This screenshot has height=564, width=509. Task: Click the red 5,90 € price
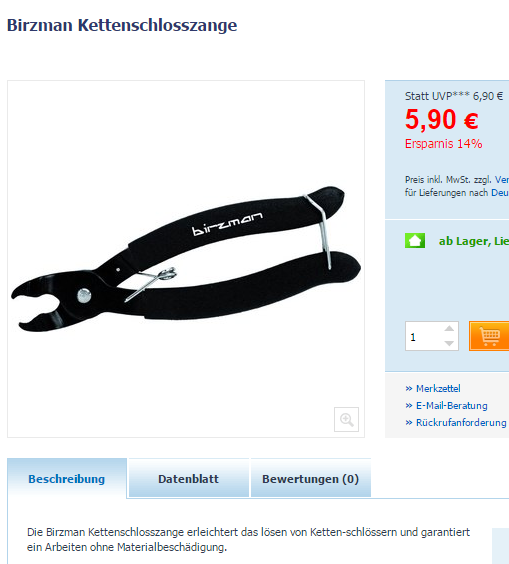pos(441,119)
